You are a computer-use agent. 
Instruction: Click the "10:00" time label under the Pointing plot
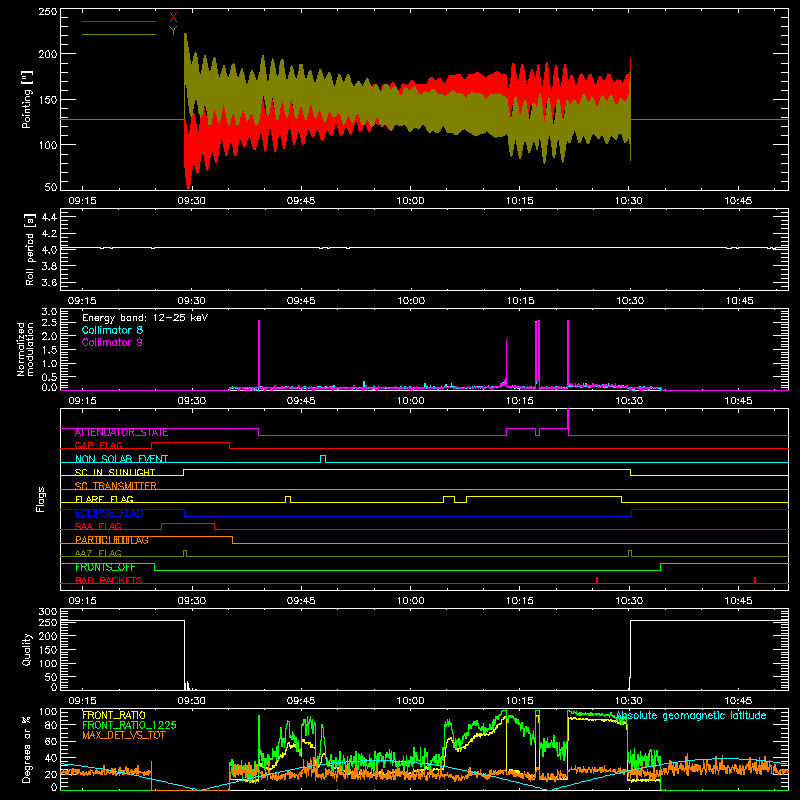click(410, 201)
